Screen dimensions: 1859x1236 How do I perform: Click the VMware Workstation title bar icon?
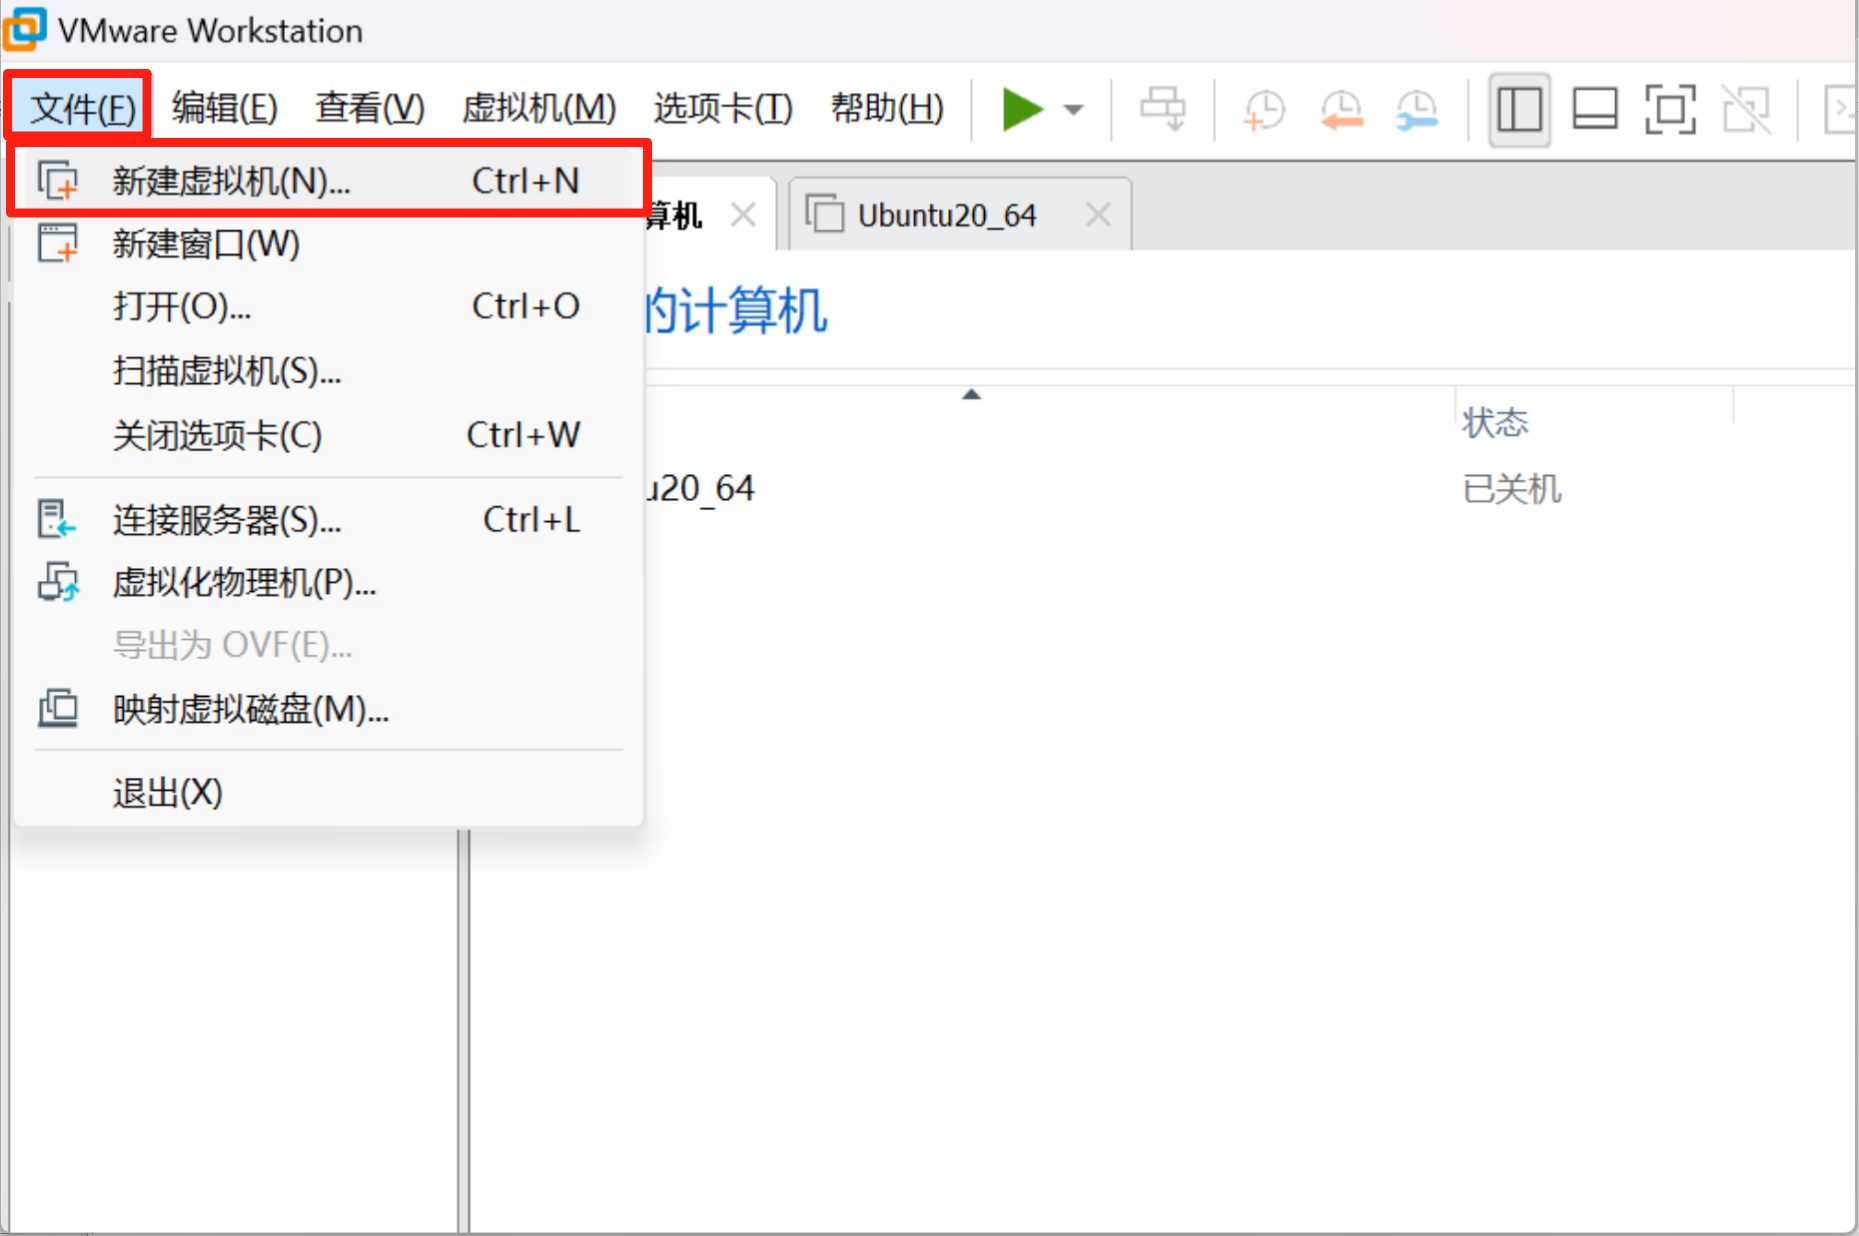tap(26, 29)
